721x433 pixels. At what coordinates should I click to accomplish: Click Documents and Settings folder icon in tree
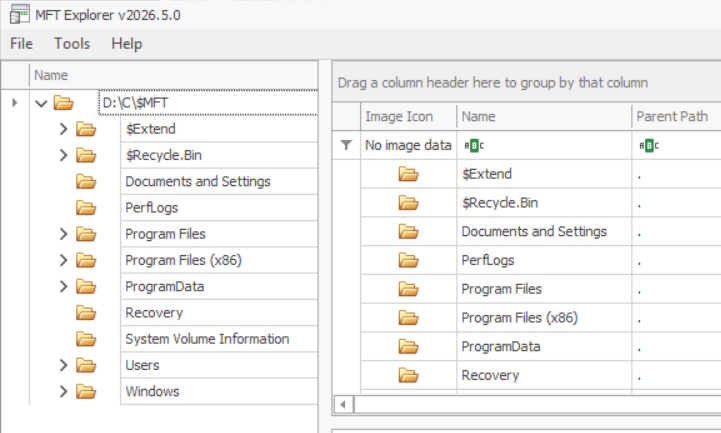[x=86, y=182]
